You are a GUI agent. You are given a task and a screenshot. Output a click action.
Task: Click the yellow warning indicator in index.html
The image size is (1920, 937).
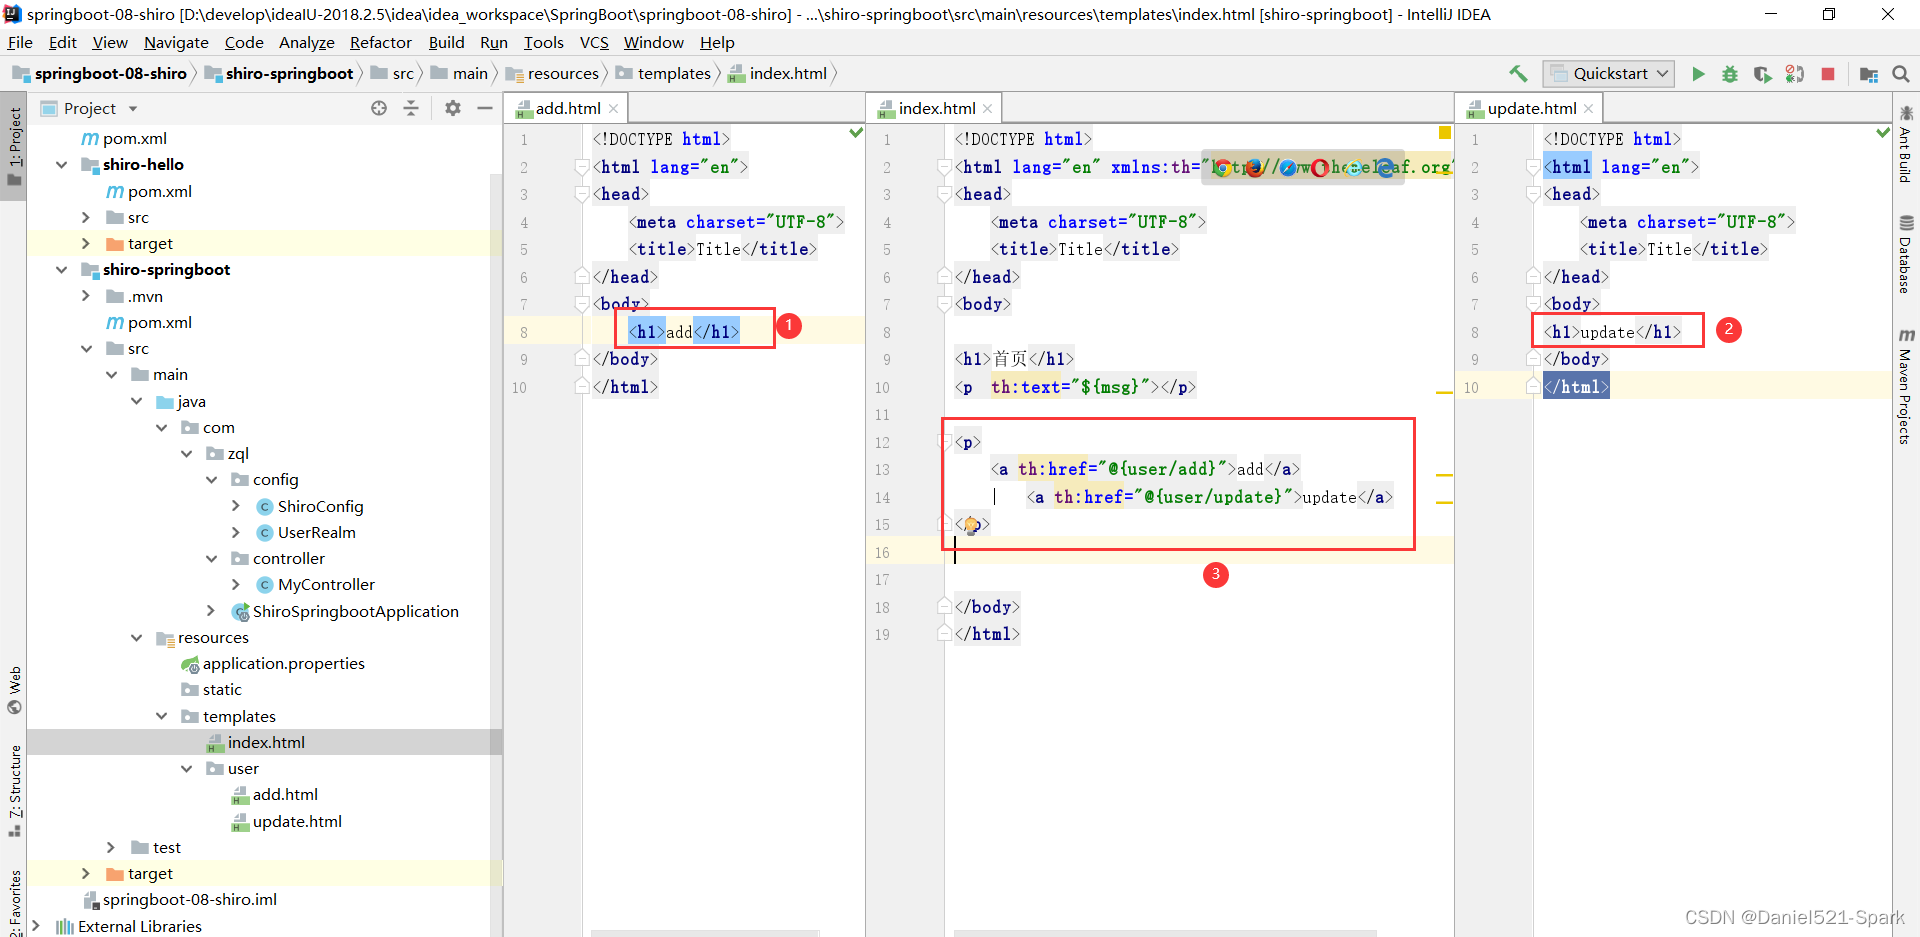click(x=1444, y=133)
